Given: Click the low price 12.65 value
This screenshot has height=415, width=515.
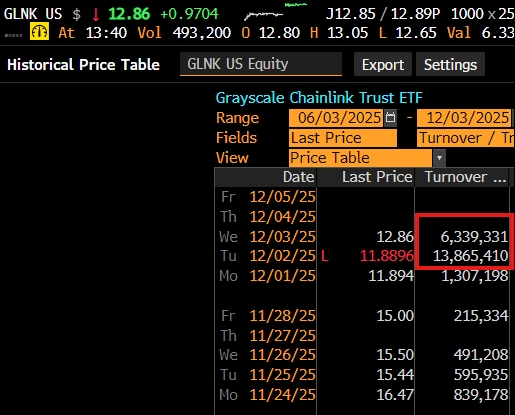Looking at the screenshot, I should 416,33.
